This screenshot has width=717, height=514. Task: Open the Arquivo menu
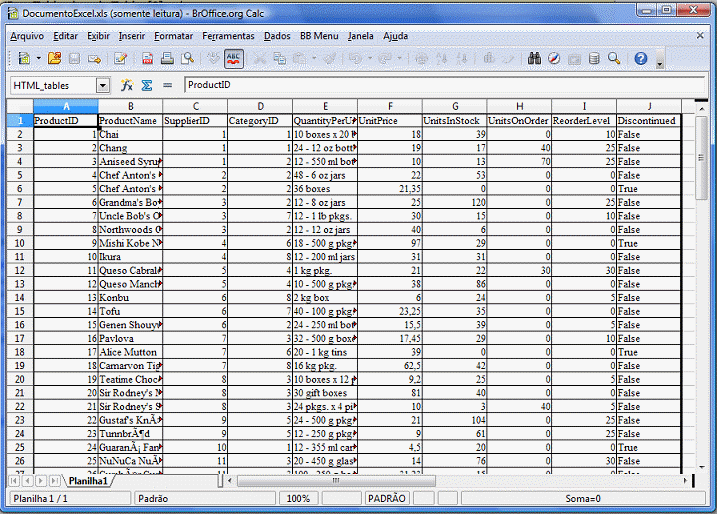[x=27, y=36]
